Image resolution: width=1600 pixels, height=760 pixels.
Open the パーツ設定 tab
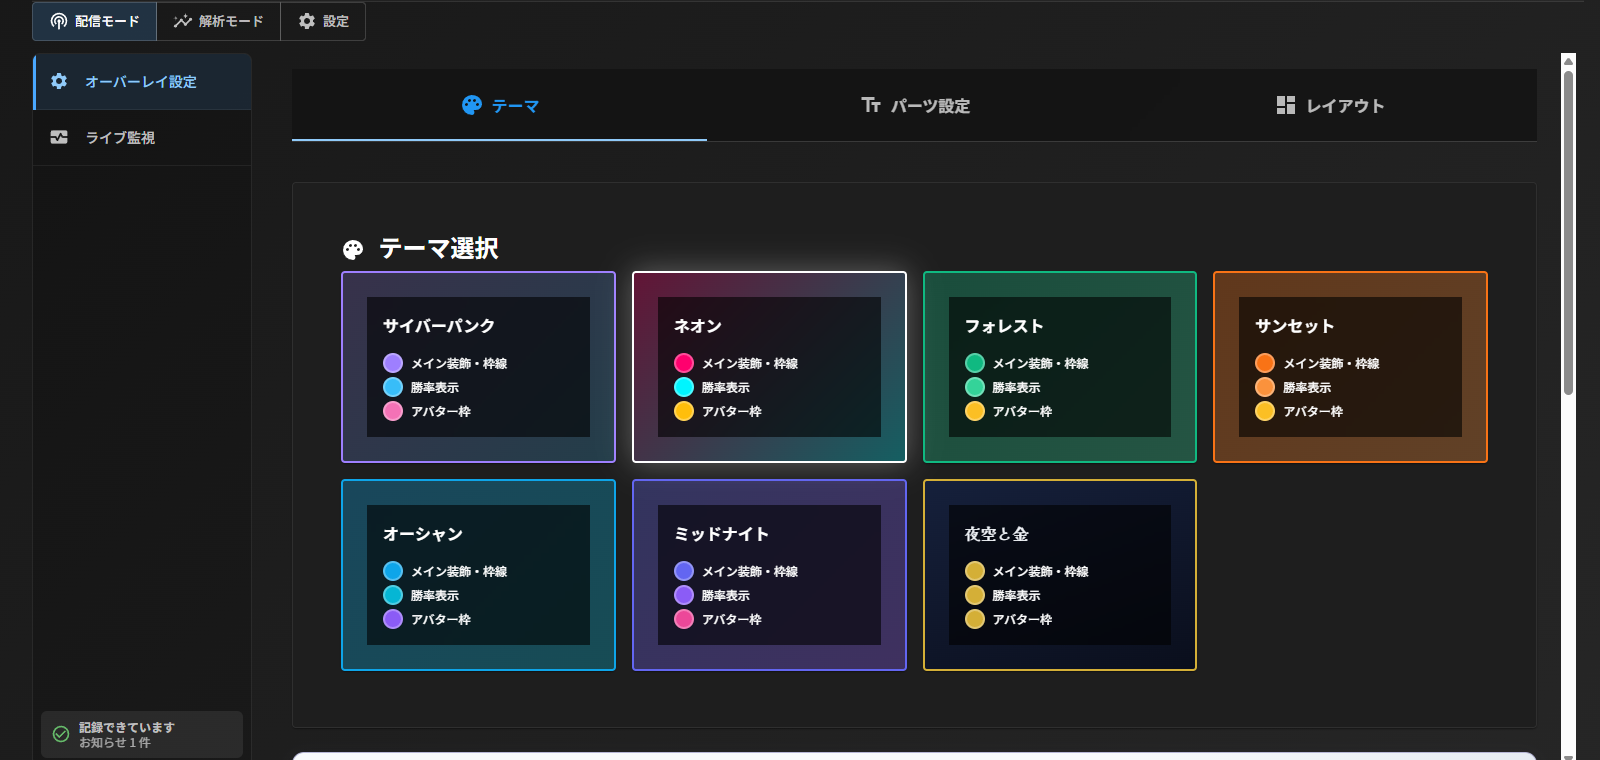(915, 105)
